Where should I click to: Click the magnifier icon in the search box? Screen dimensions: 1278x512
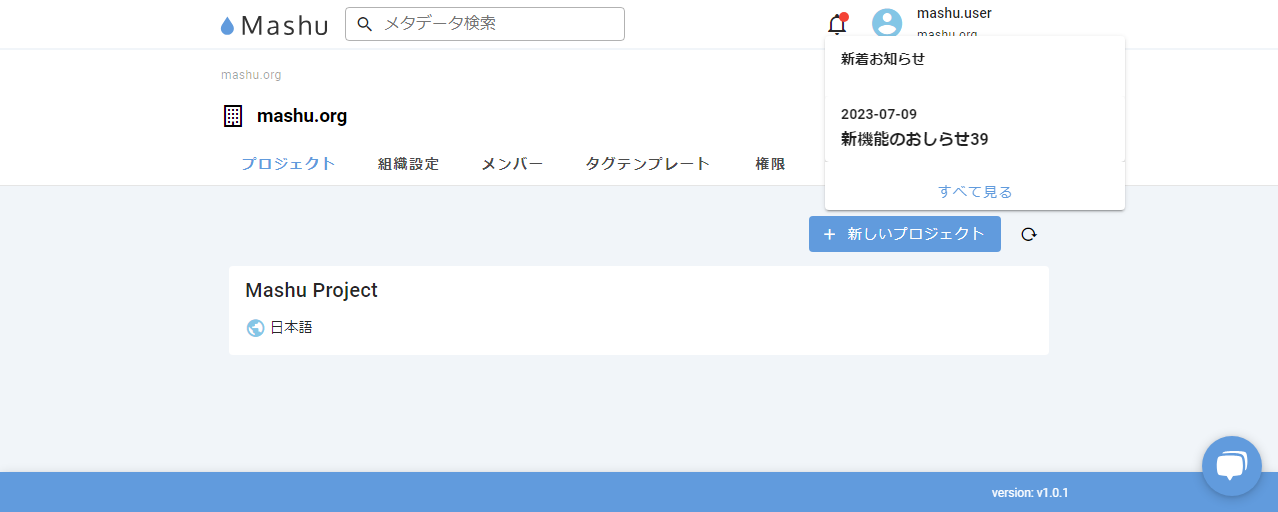click(365, 24)
